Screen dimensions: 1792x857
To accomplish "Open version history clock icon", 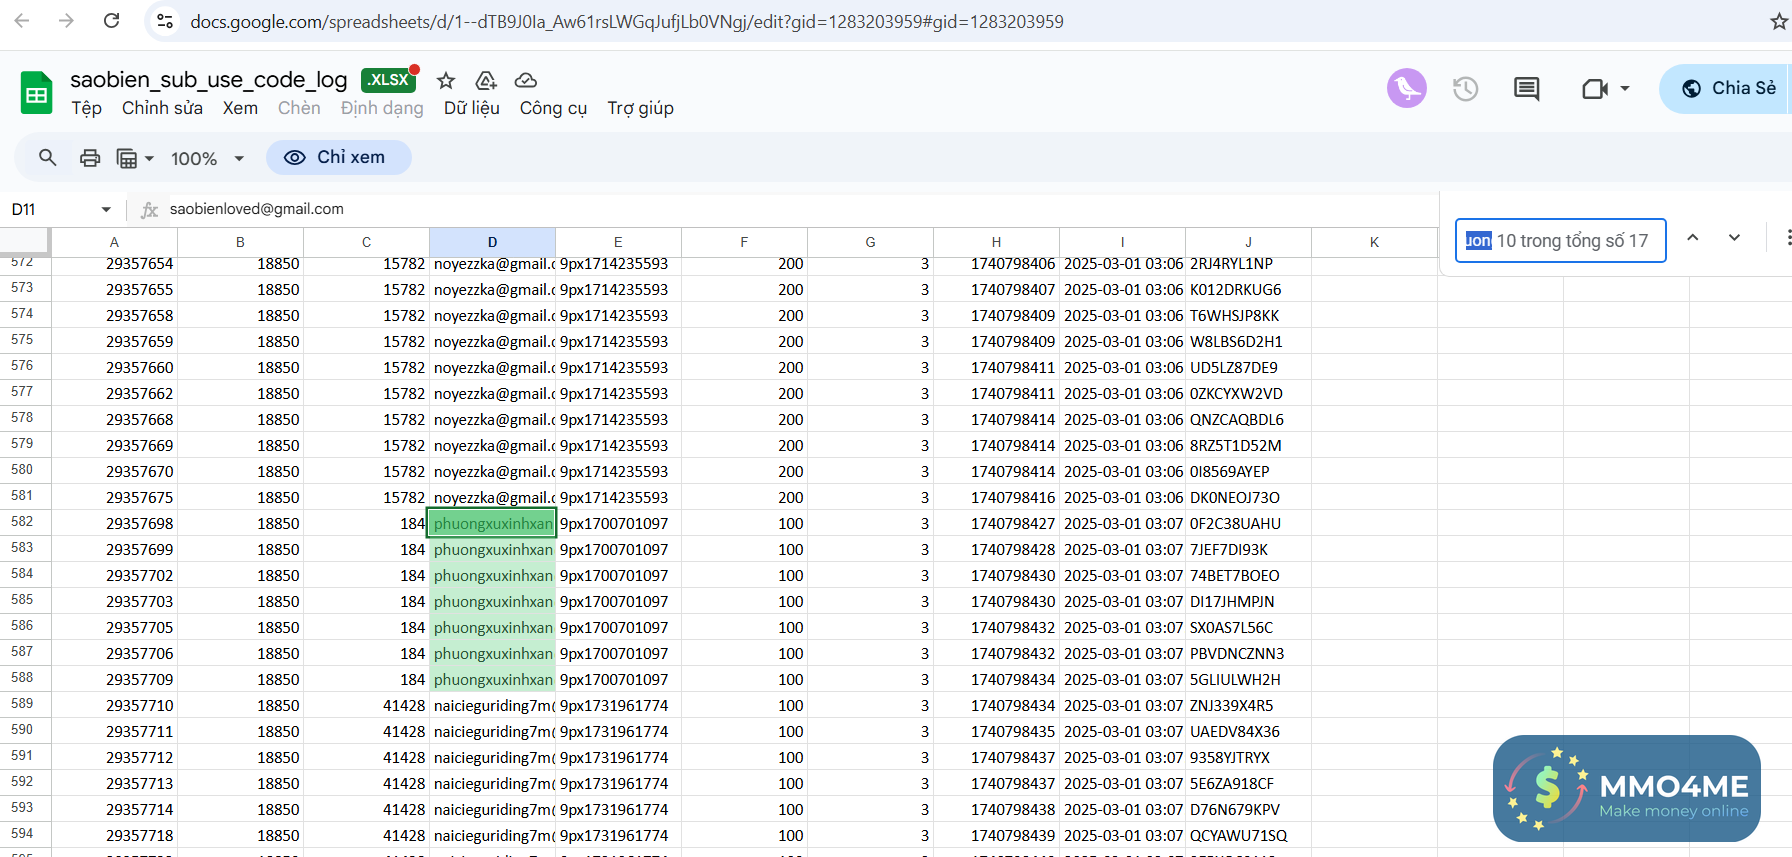I will point(1466,89).
